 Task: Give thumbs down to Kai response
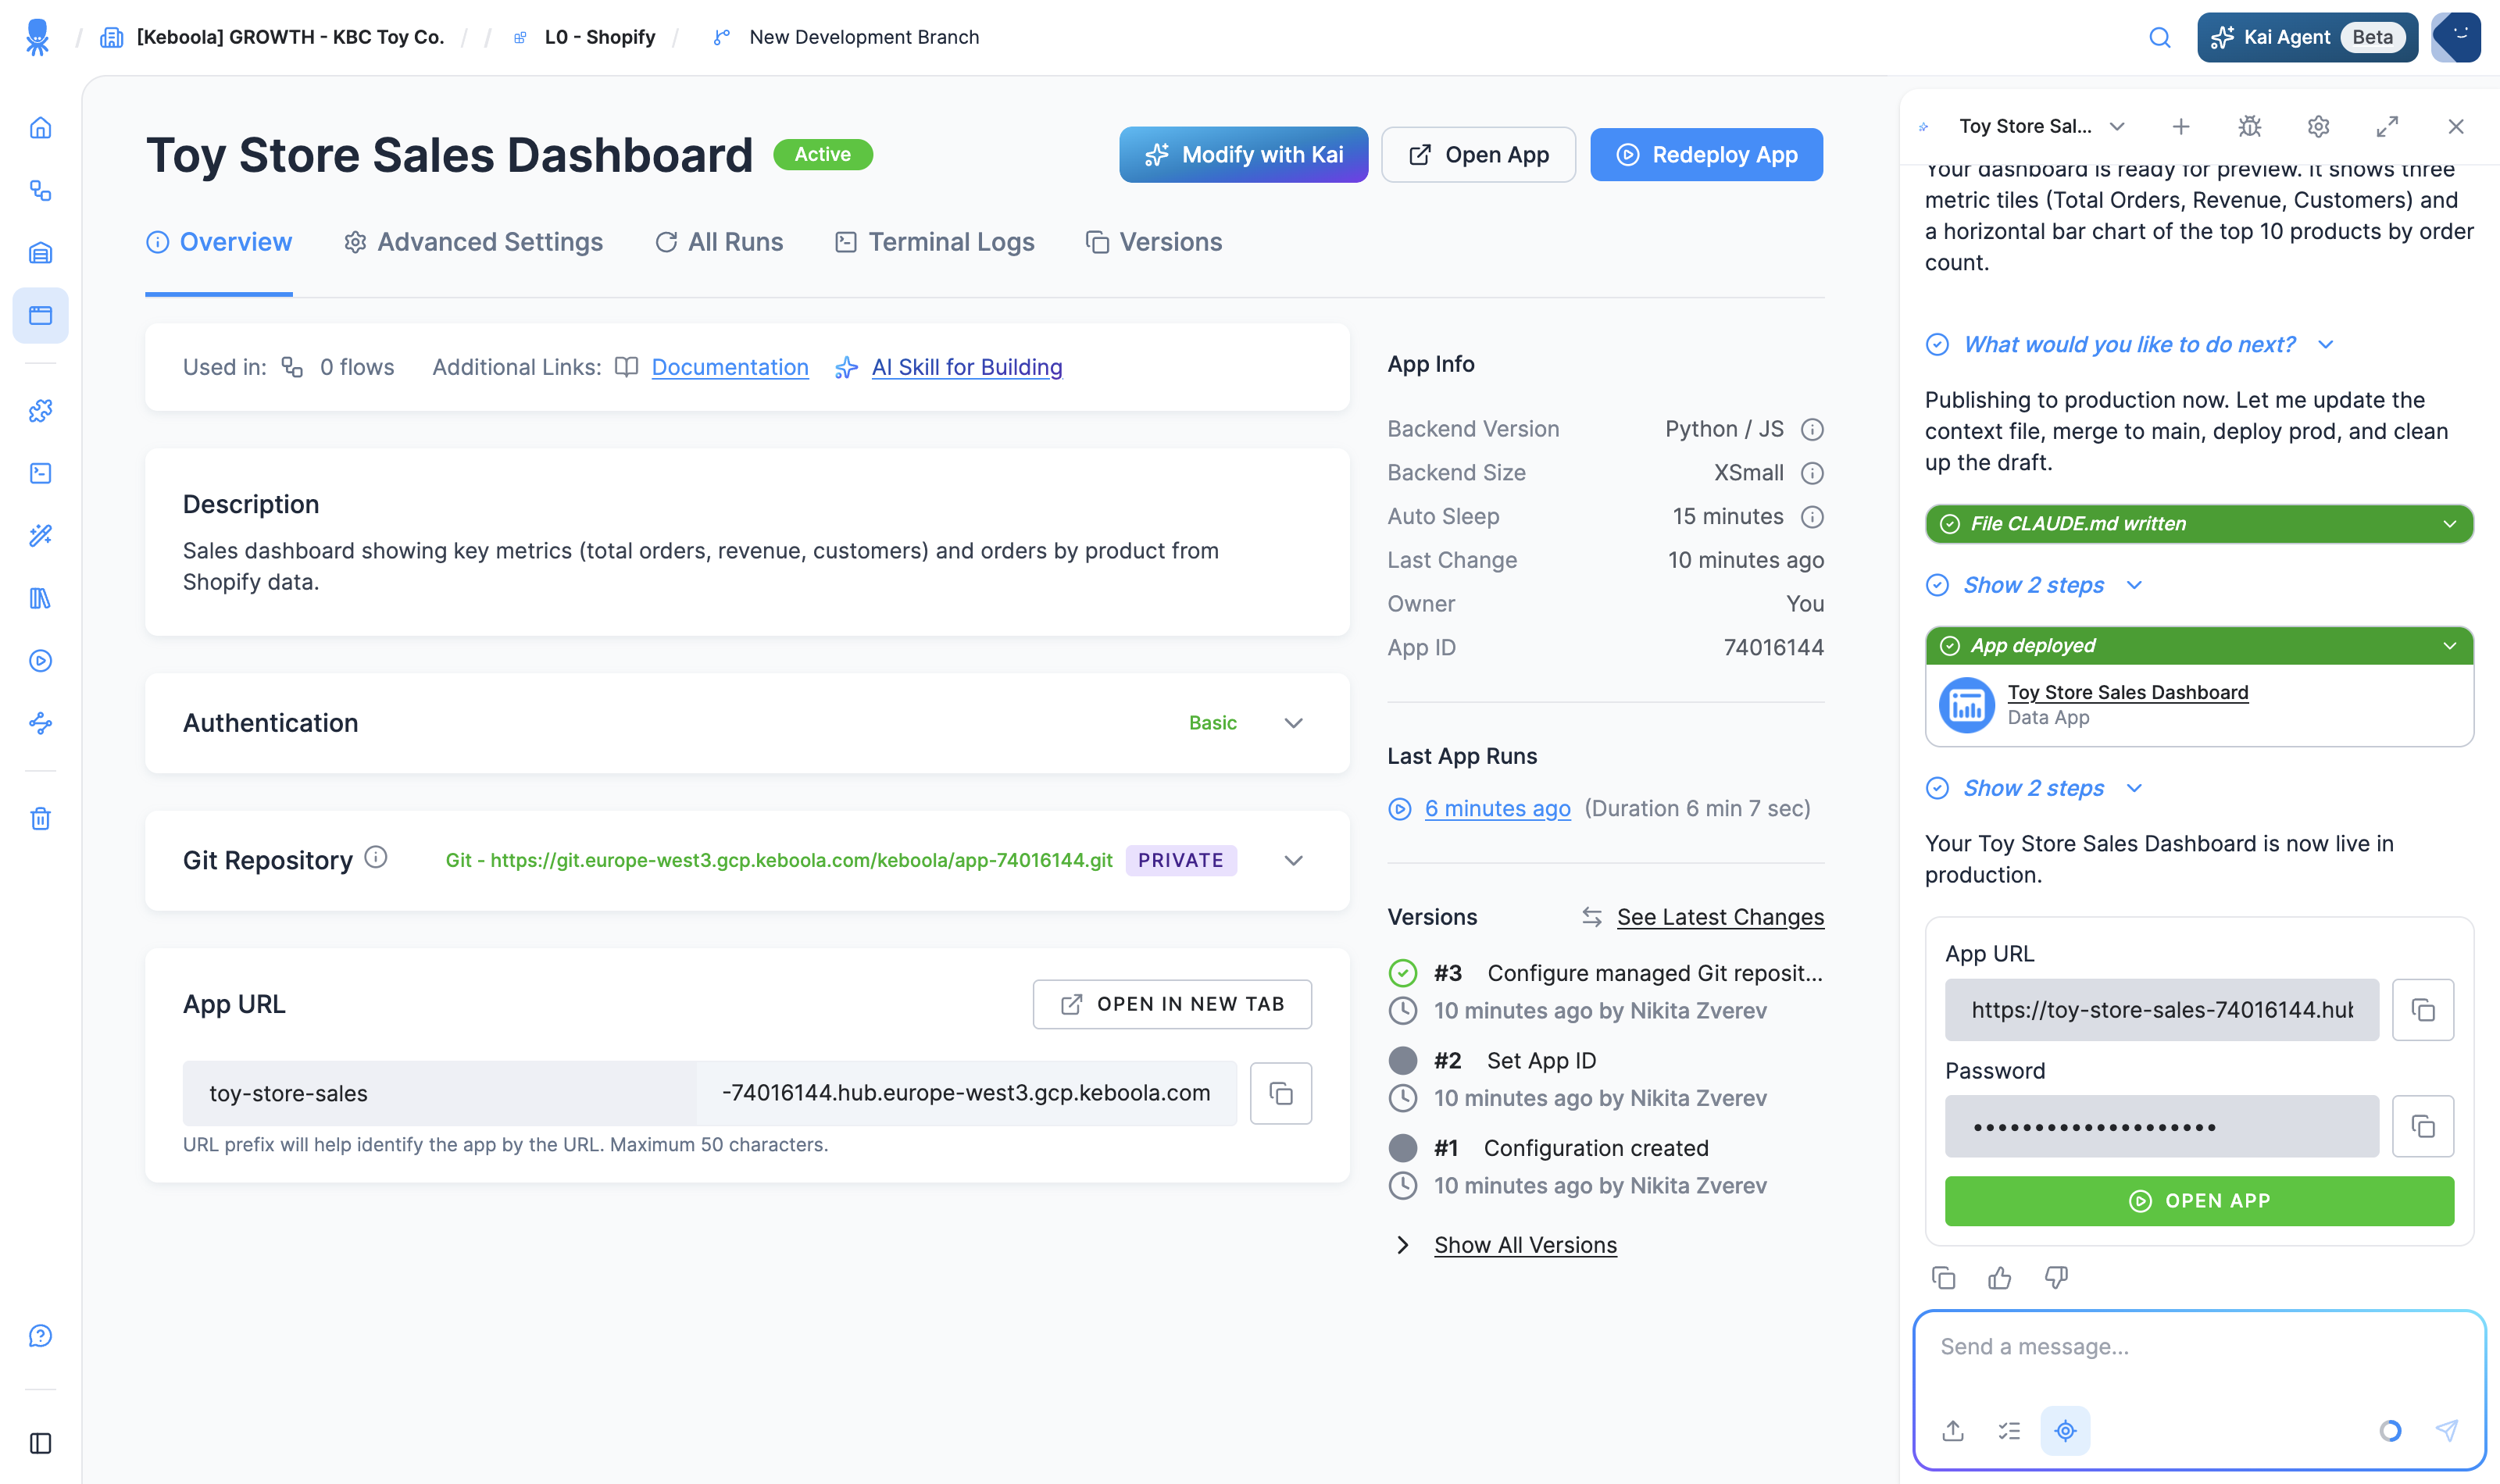[x=2056, y=1277]
